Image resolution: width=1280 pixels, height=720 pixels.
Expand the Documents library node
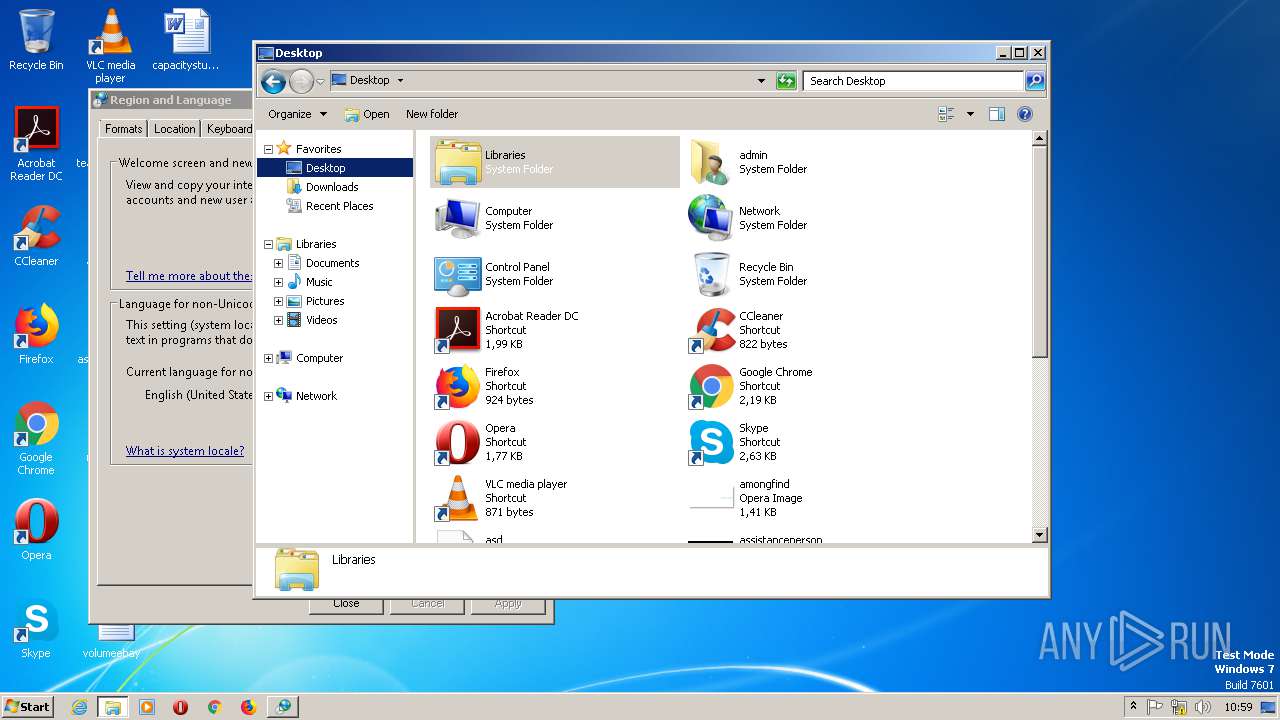(278, 263)
